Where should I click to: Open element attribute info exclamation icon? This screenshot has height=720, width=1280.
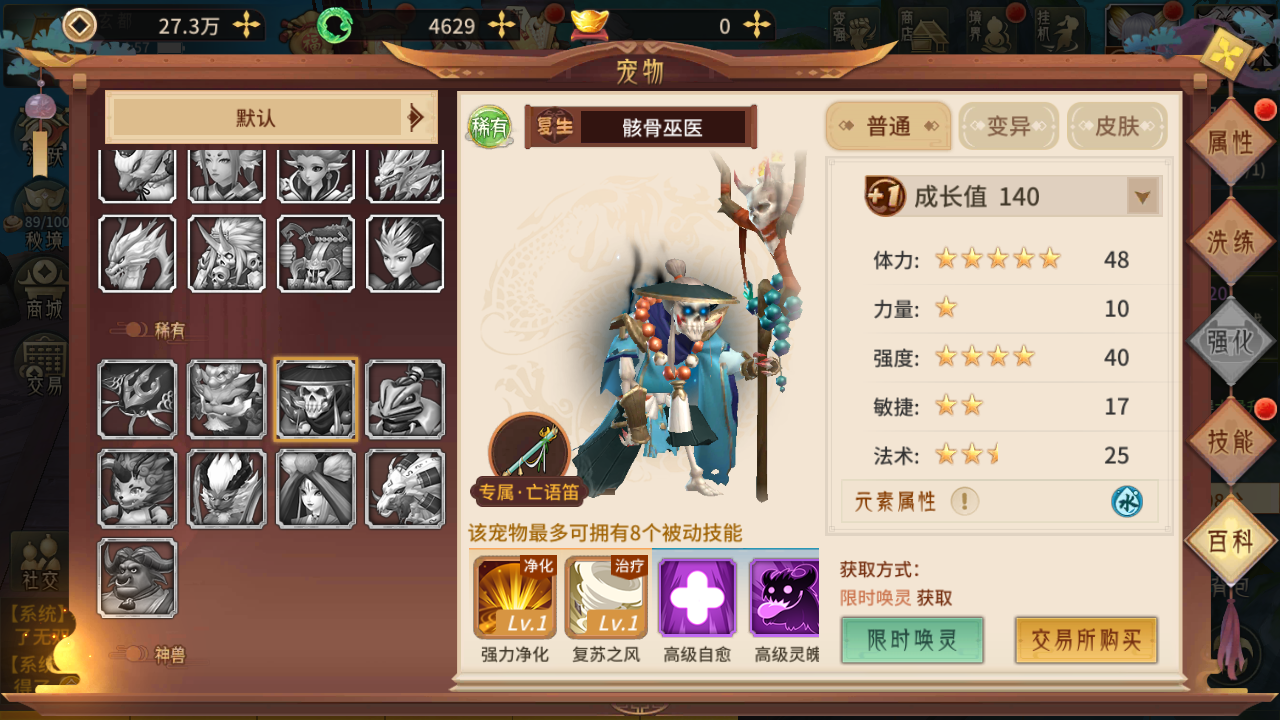[x=964, y=501]
